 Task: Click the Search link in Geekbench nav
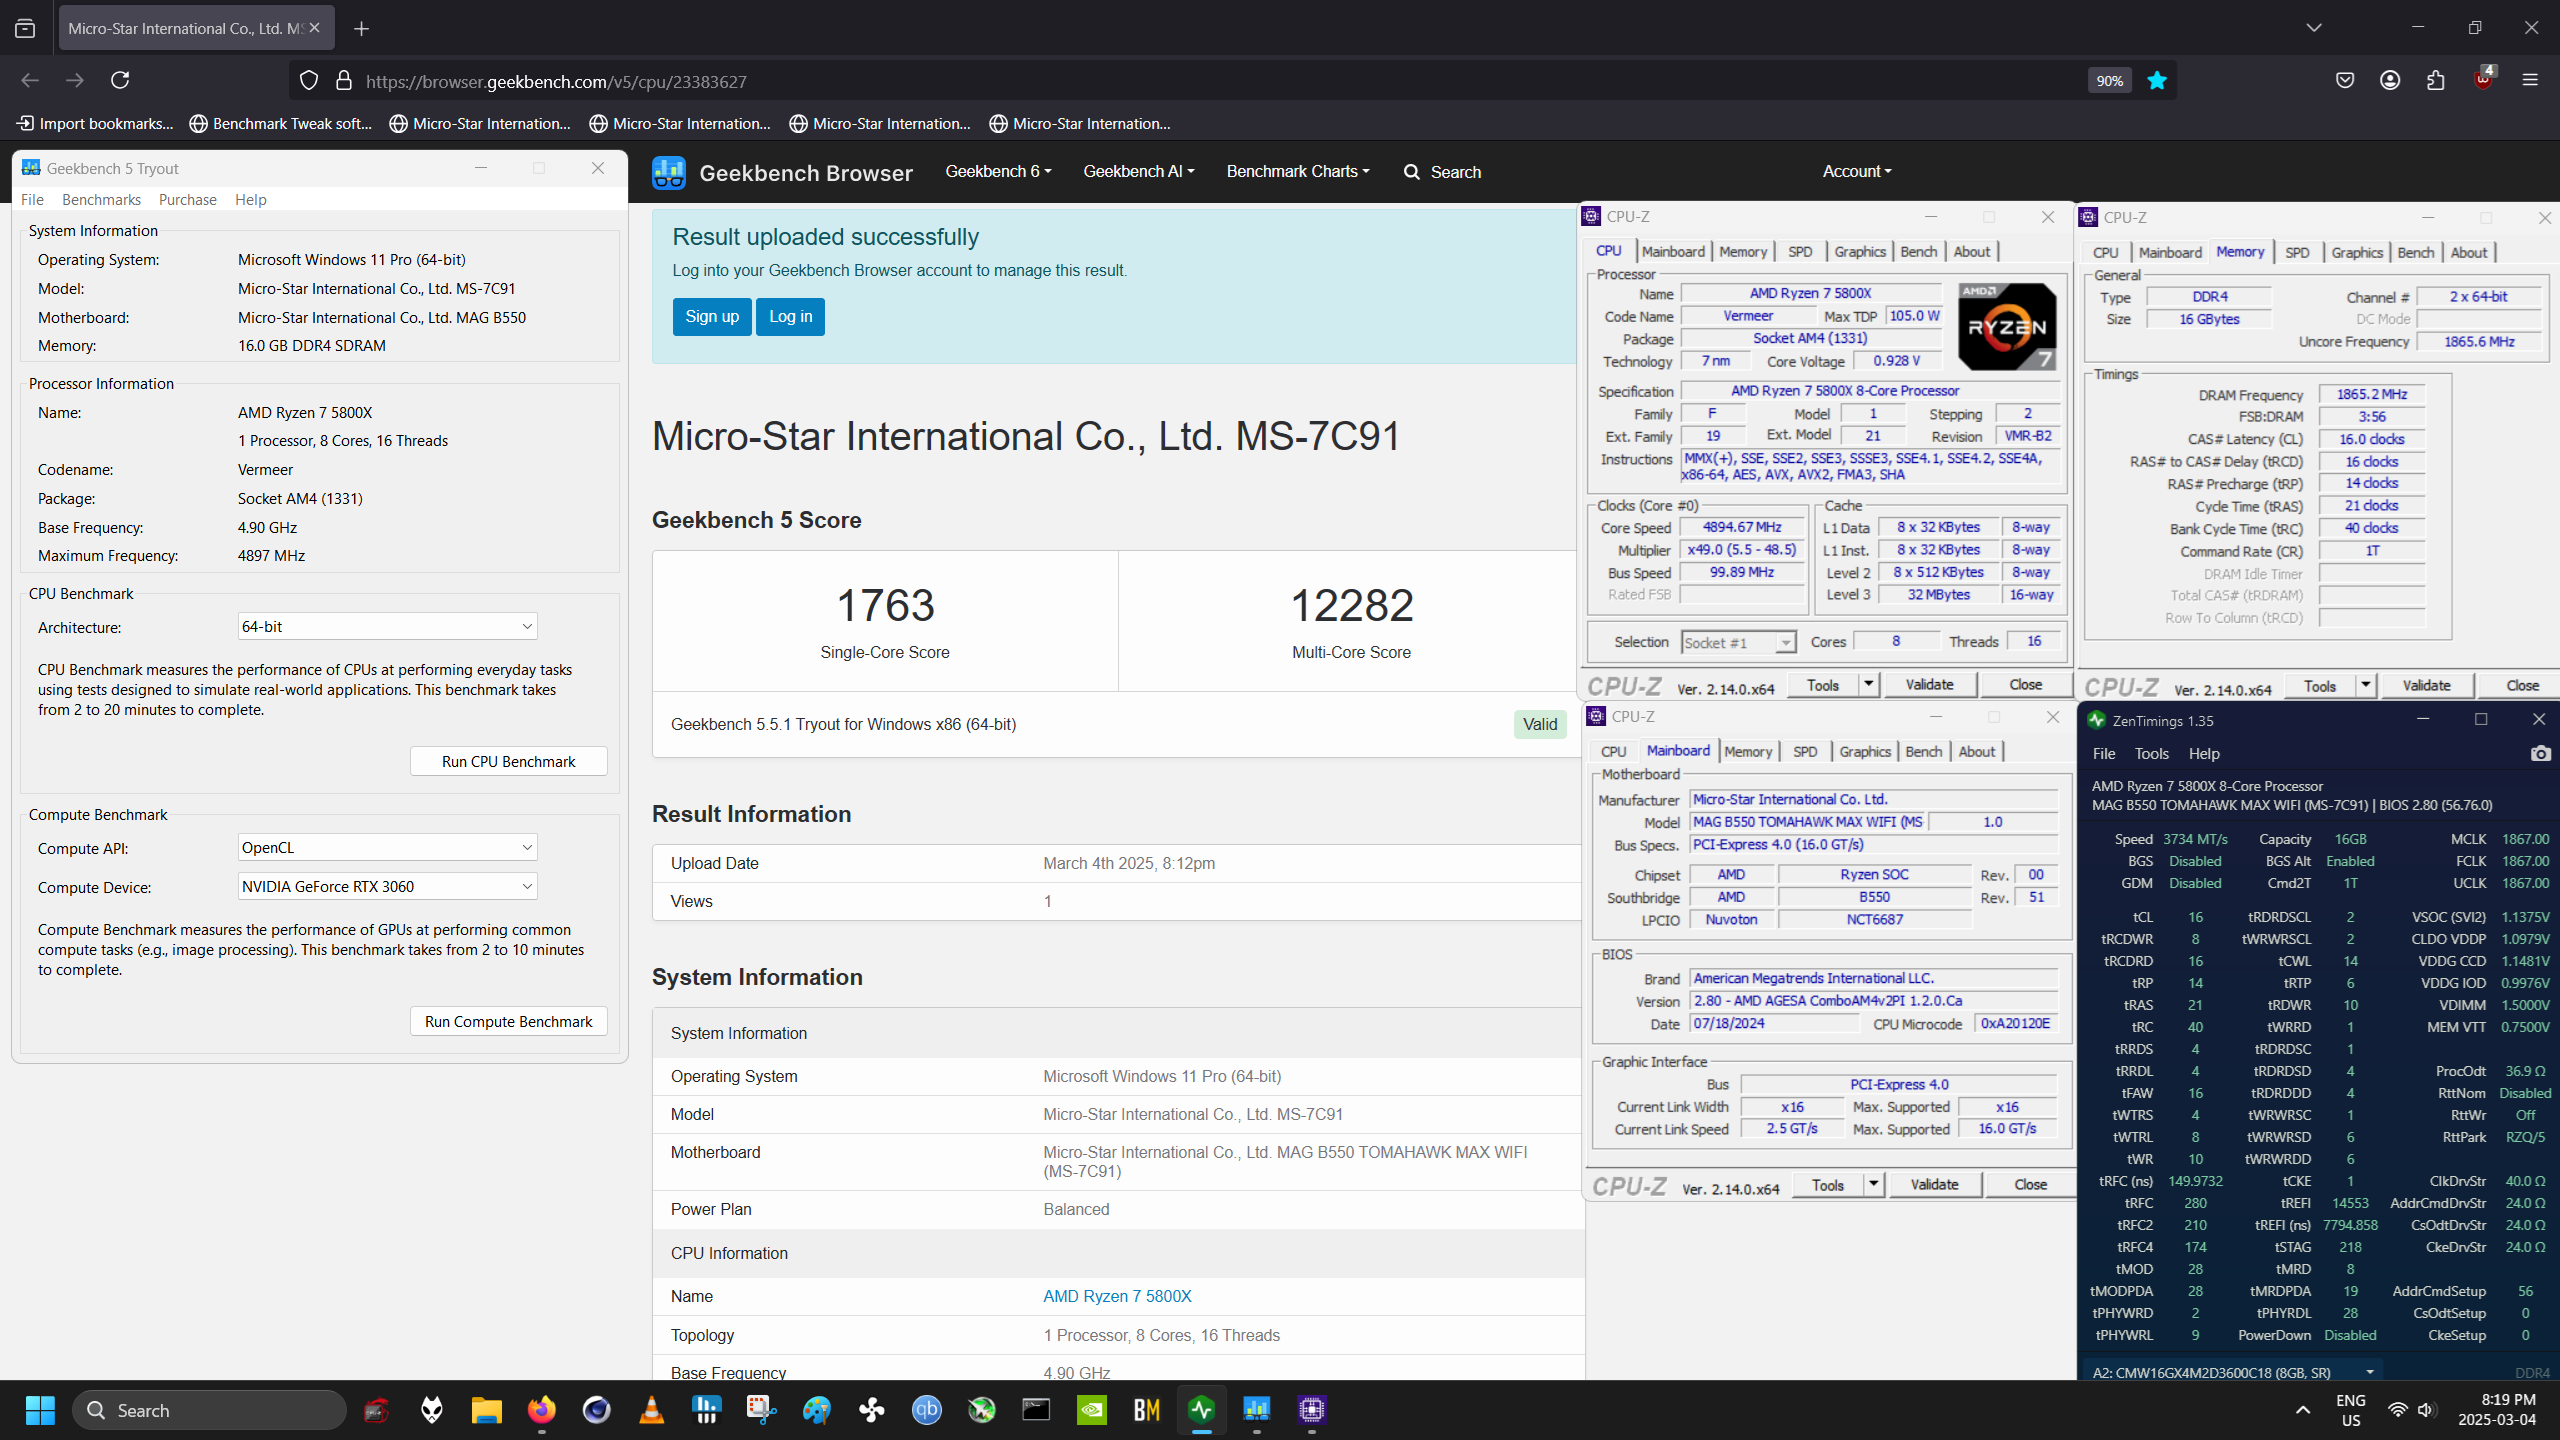coord(1442,172)
